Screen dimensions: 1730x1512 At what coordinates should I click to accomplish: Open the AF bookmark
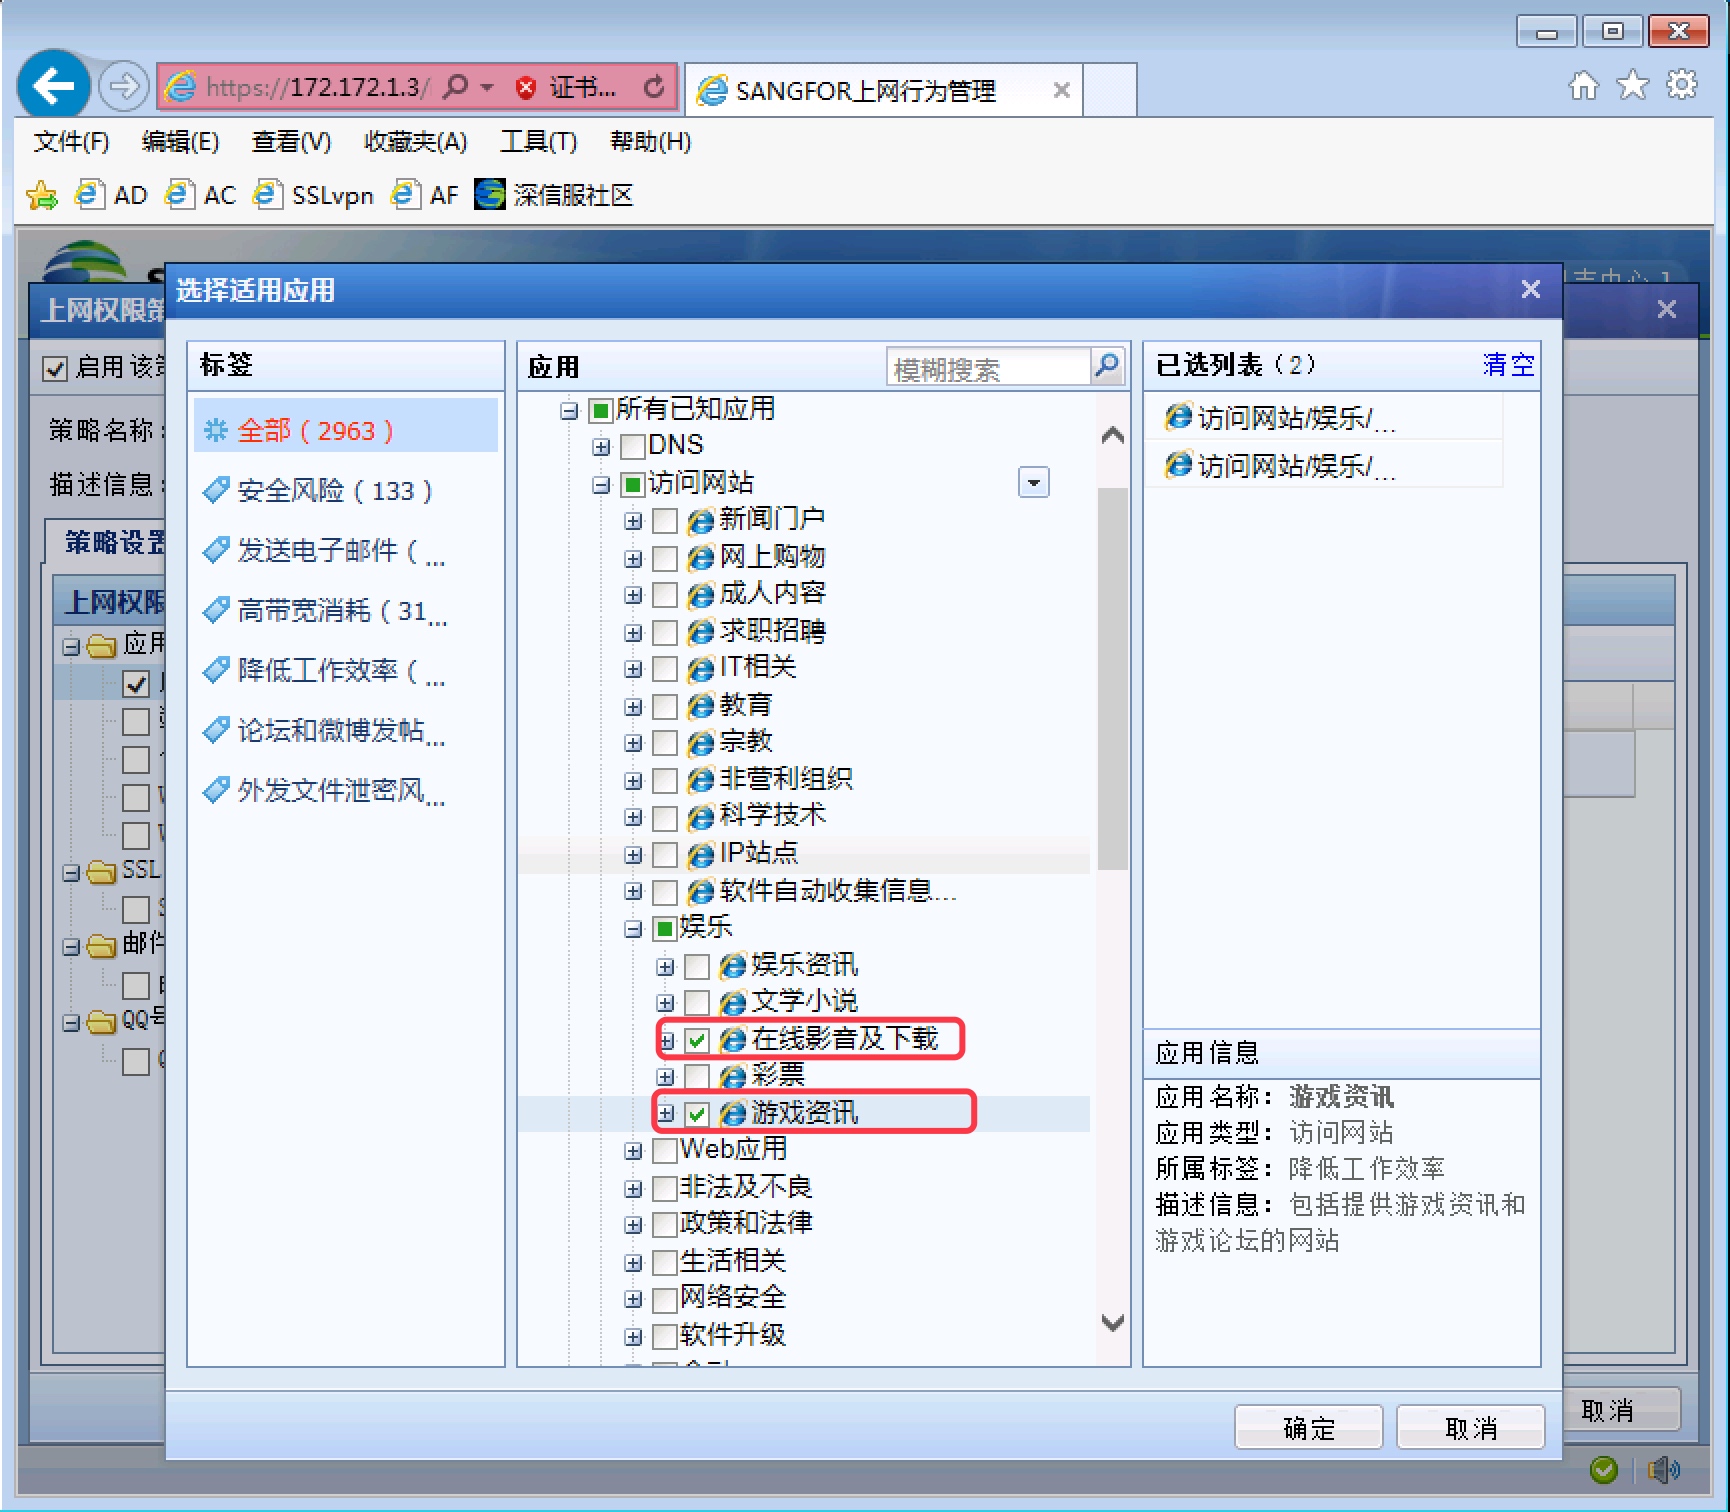(x=426, y=195)
